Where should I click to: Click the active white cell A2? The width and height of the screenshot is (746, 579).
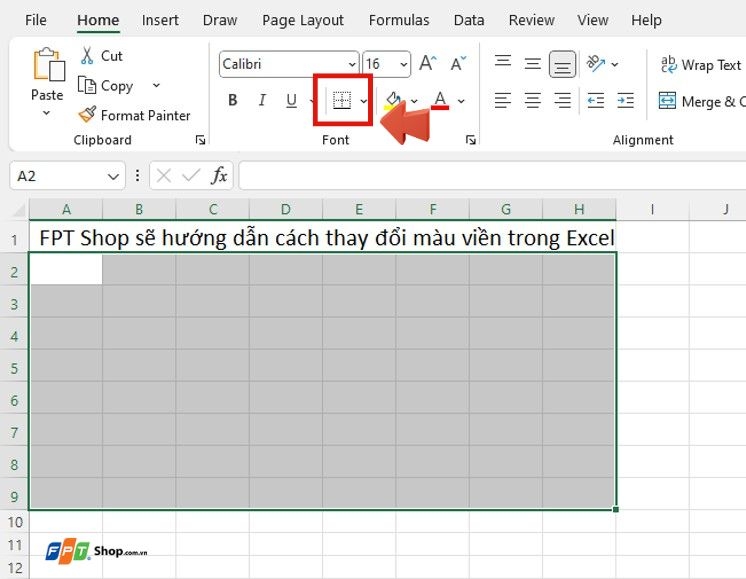pyautogui.click(x=66, y=269)
